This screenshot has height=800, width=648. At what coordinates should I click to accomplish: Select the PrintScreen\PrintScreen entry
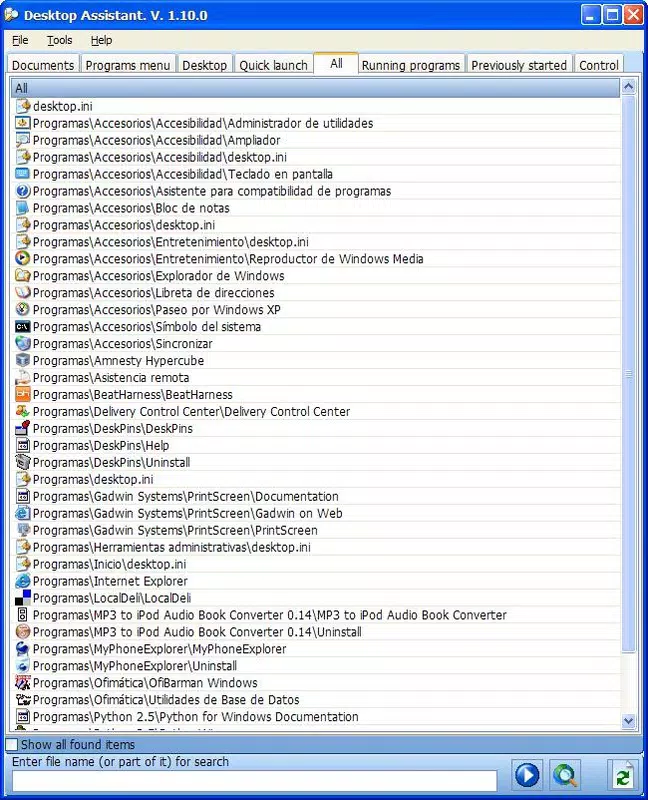tap(317, 530)
